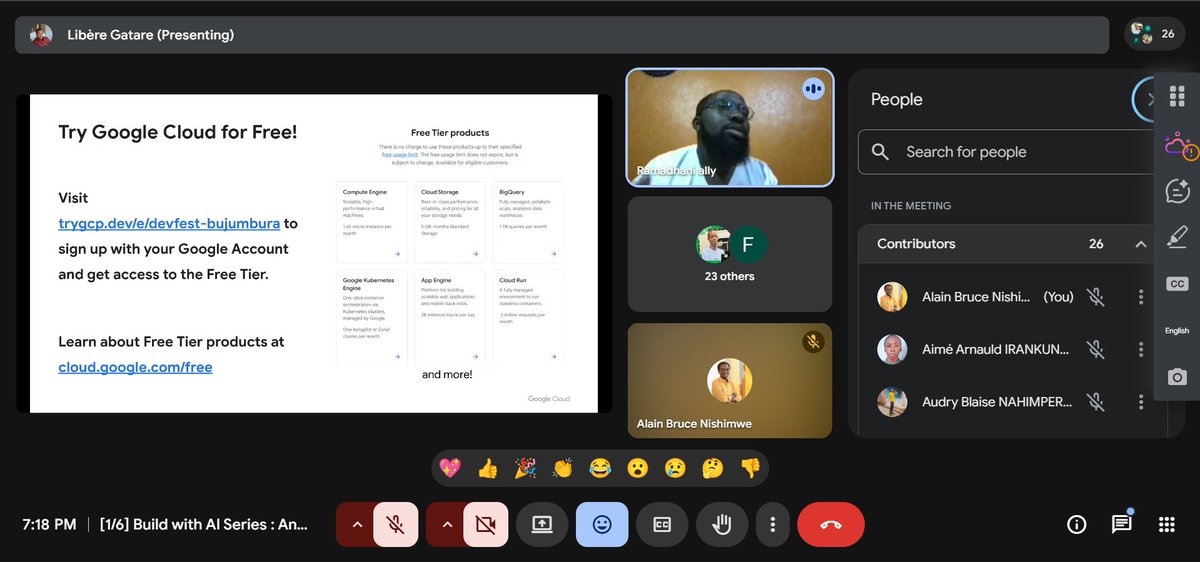Send the thinking face reaction

pyautogui.click(x=712, y=467)
